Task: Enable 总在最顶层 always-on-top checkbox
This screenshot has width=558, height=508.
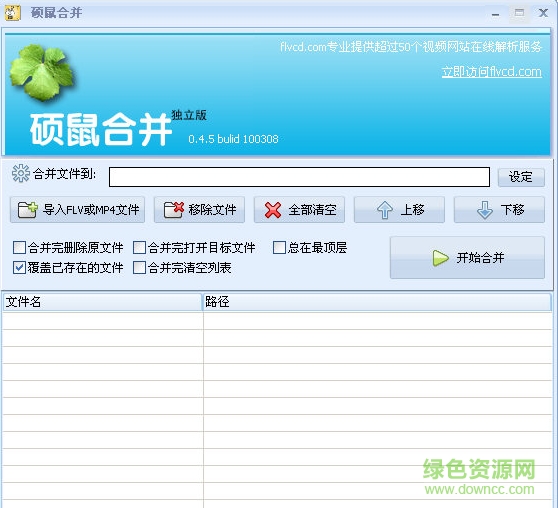Action: [279, 247]
